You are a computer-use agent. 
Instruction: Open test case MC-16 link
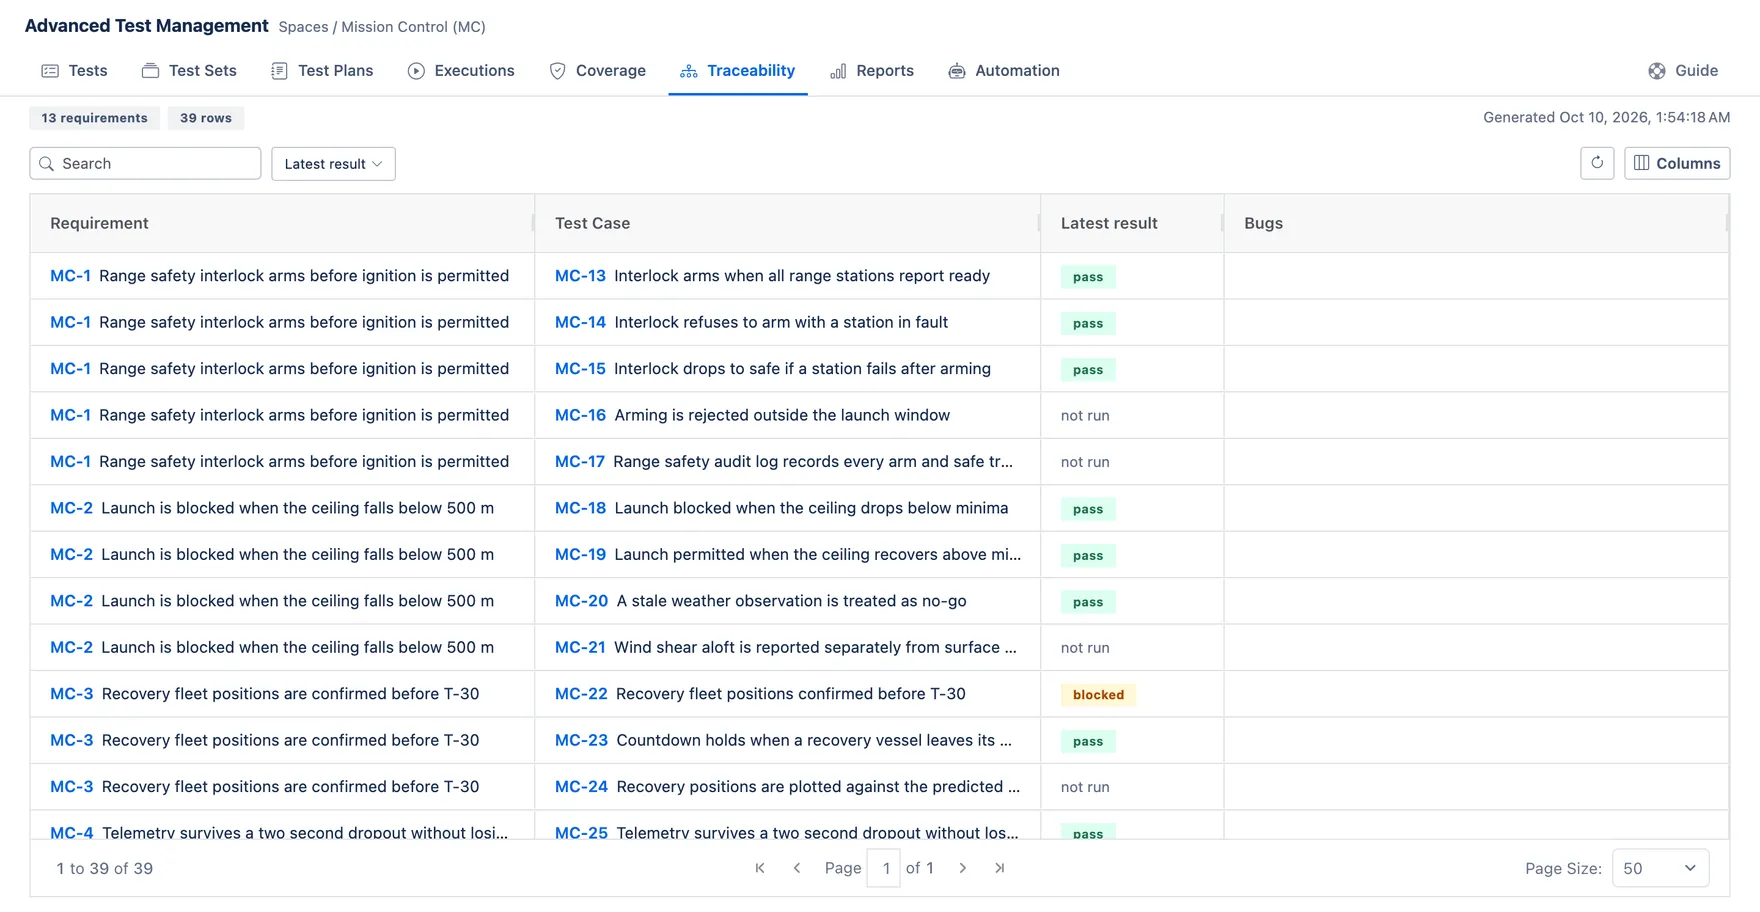[x=580, y=415]
